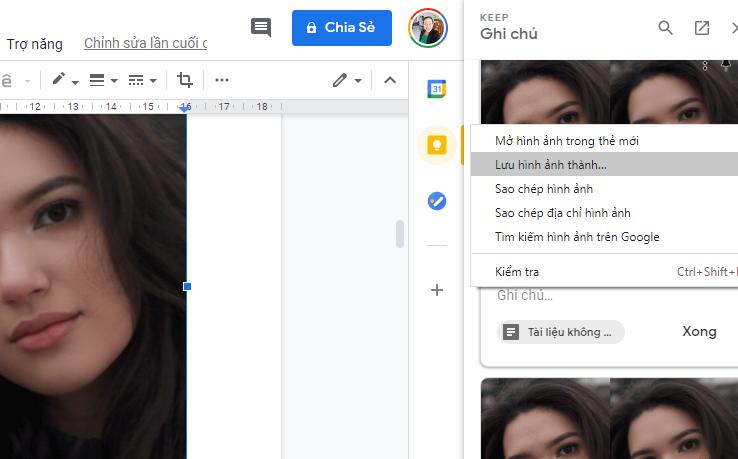738x459 pixels.
Task: Open the Google Tasks side panel icon
Action: pyautogui.click(x=437, y=201)
